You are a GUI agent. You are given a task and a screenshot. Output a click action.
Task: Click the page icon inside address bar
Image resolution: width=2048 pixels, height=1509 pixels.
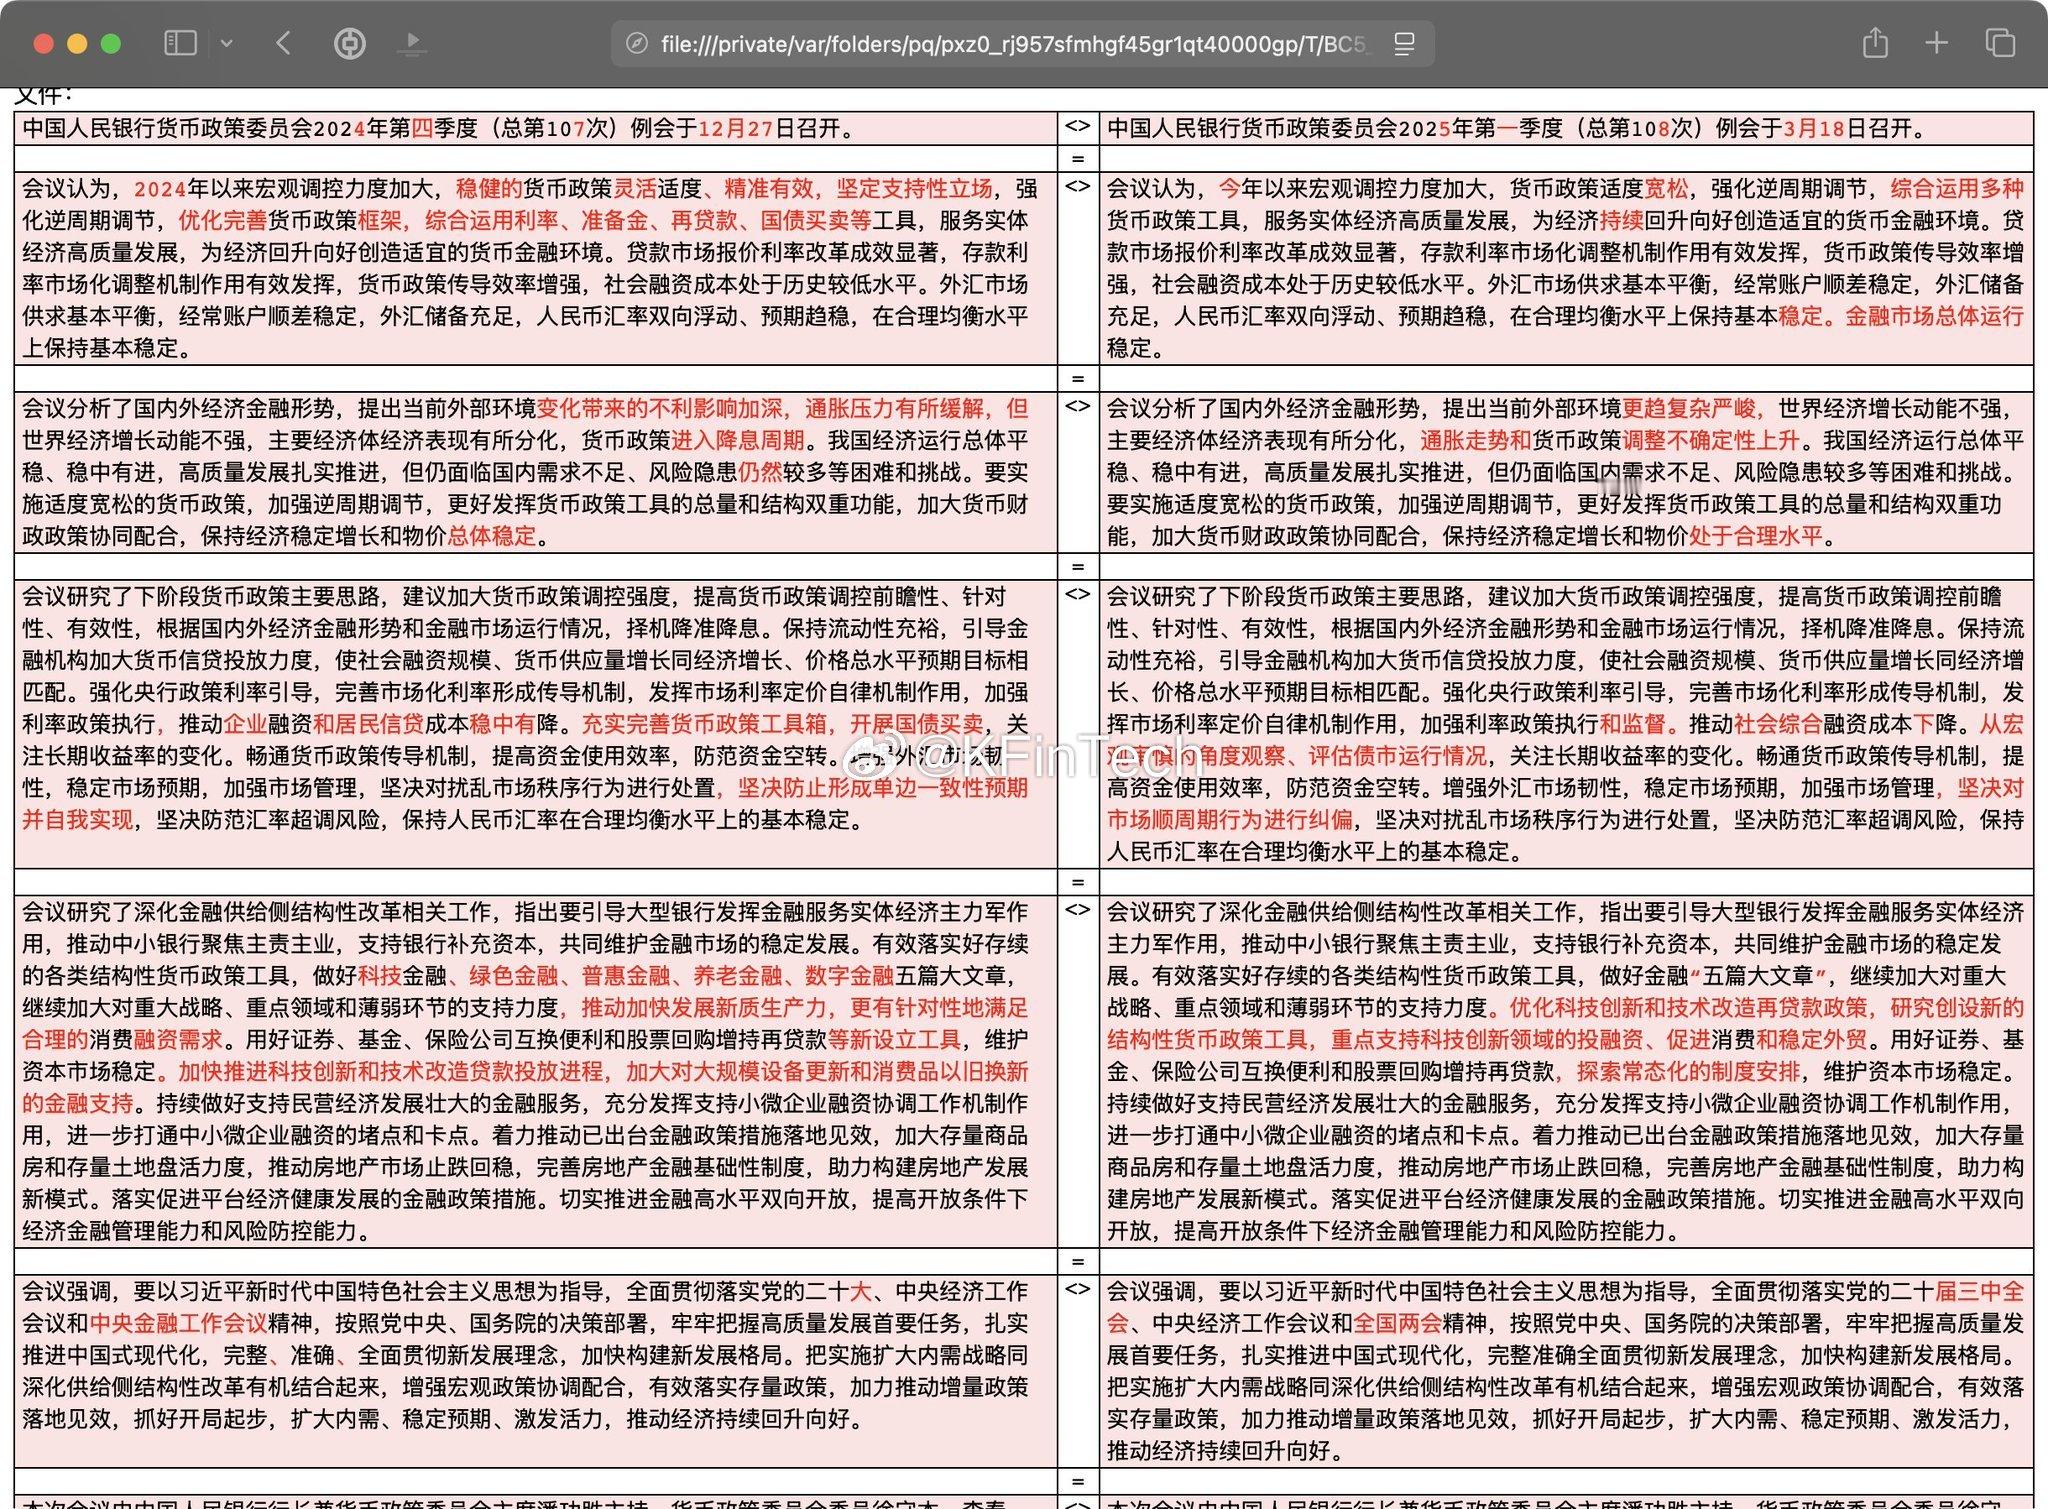[x=636, y=44]
